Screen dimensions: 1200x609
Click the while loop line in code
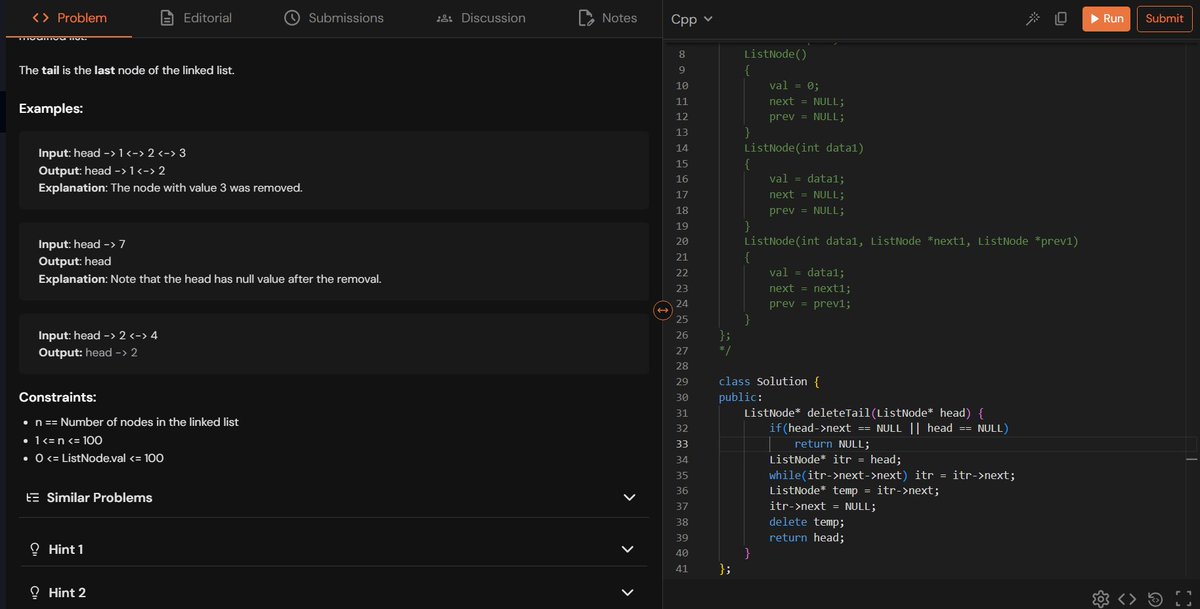coord(892,475)
